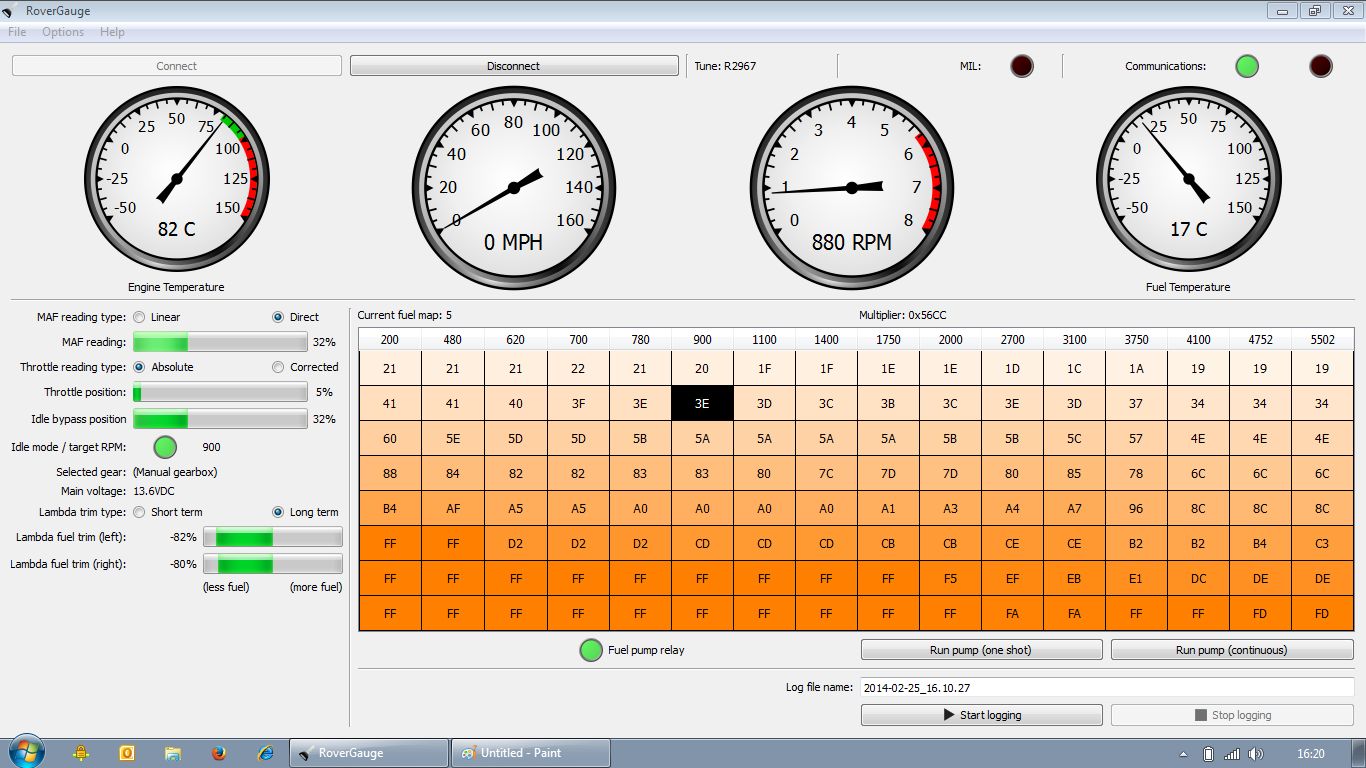Click the green Communications status light
This screenshot has height=768, width=1366.
(1246, 66)
